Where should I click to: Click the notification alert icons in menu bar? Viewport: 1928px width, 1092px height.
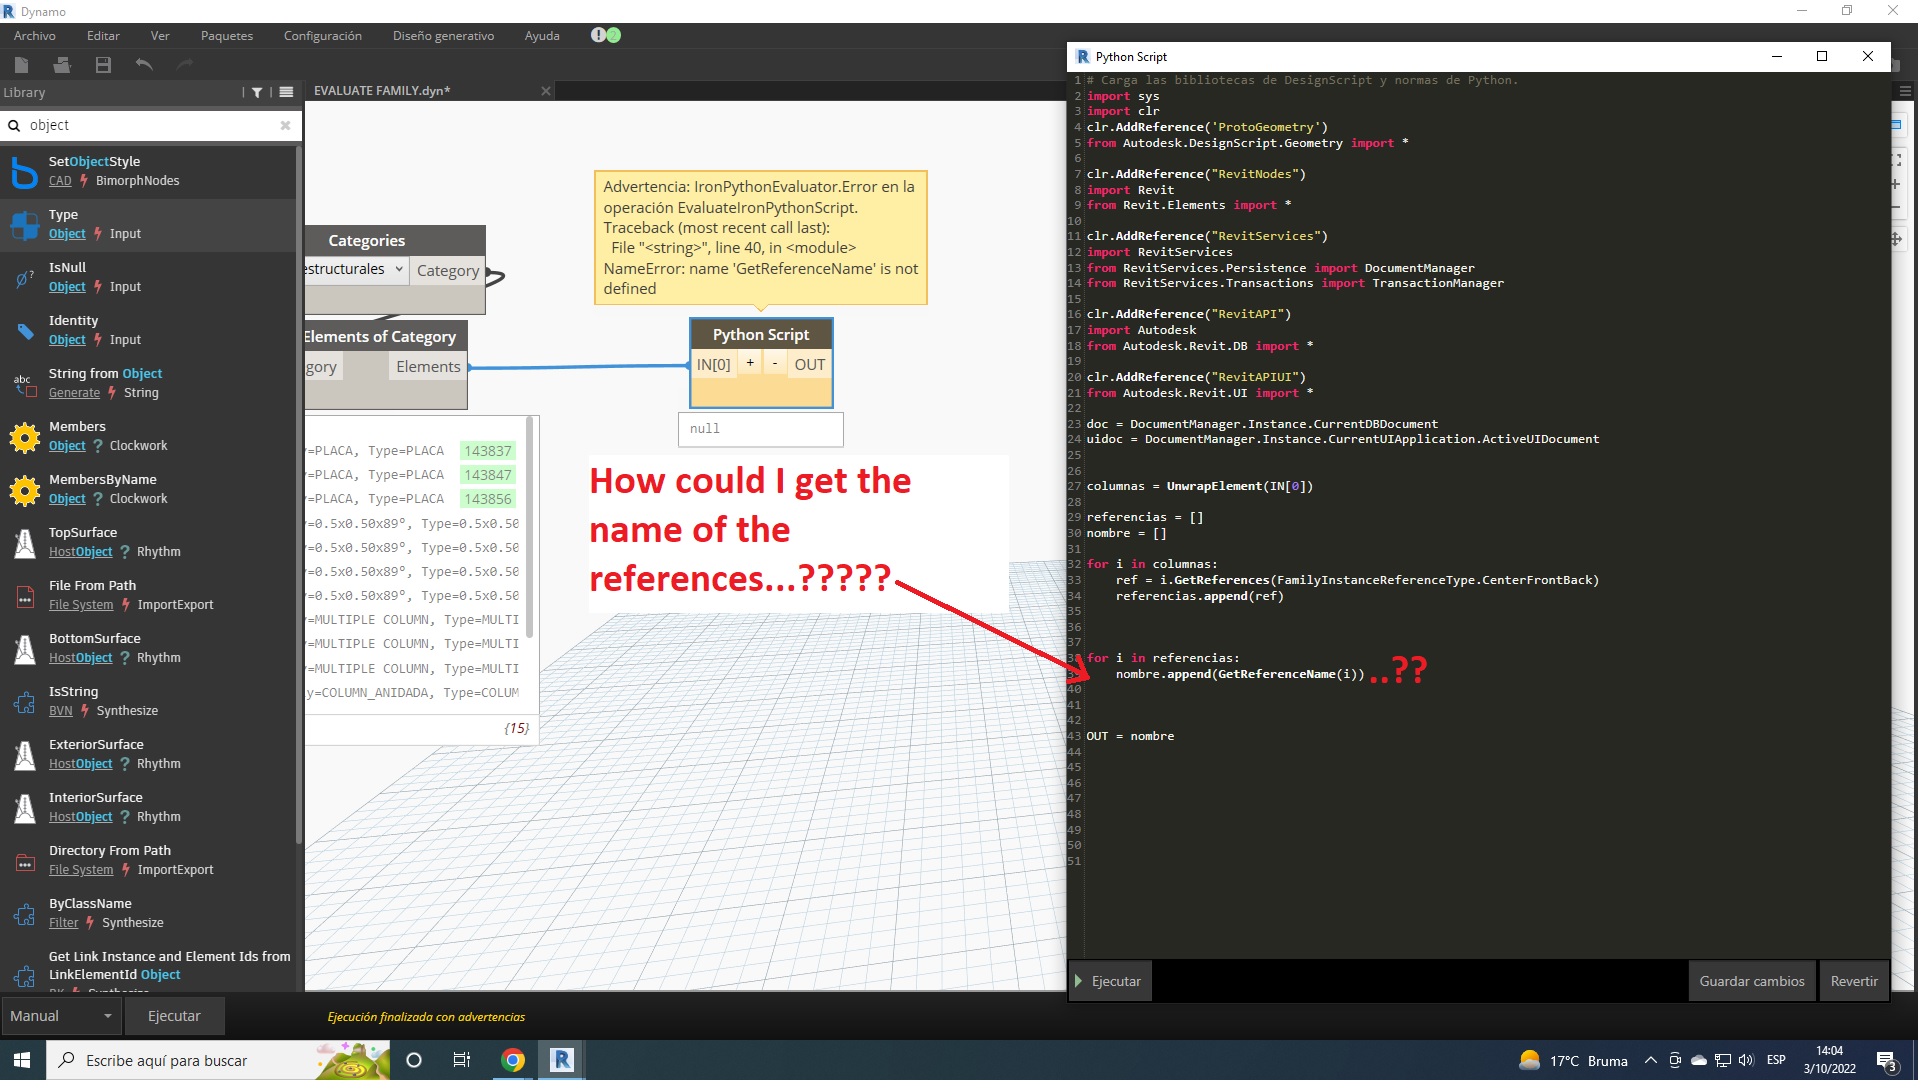pyautogui.click(x=606, y=36)
